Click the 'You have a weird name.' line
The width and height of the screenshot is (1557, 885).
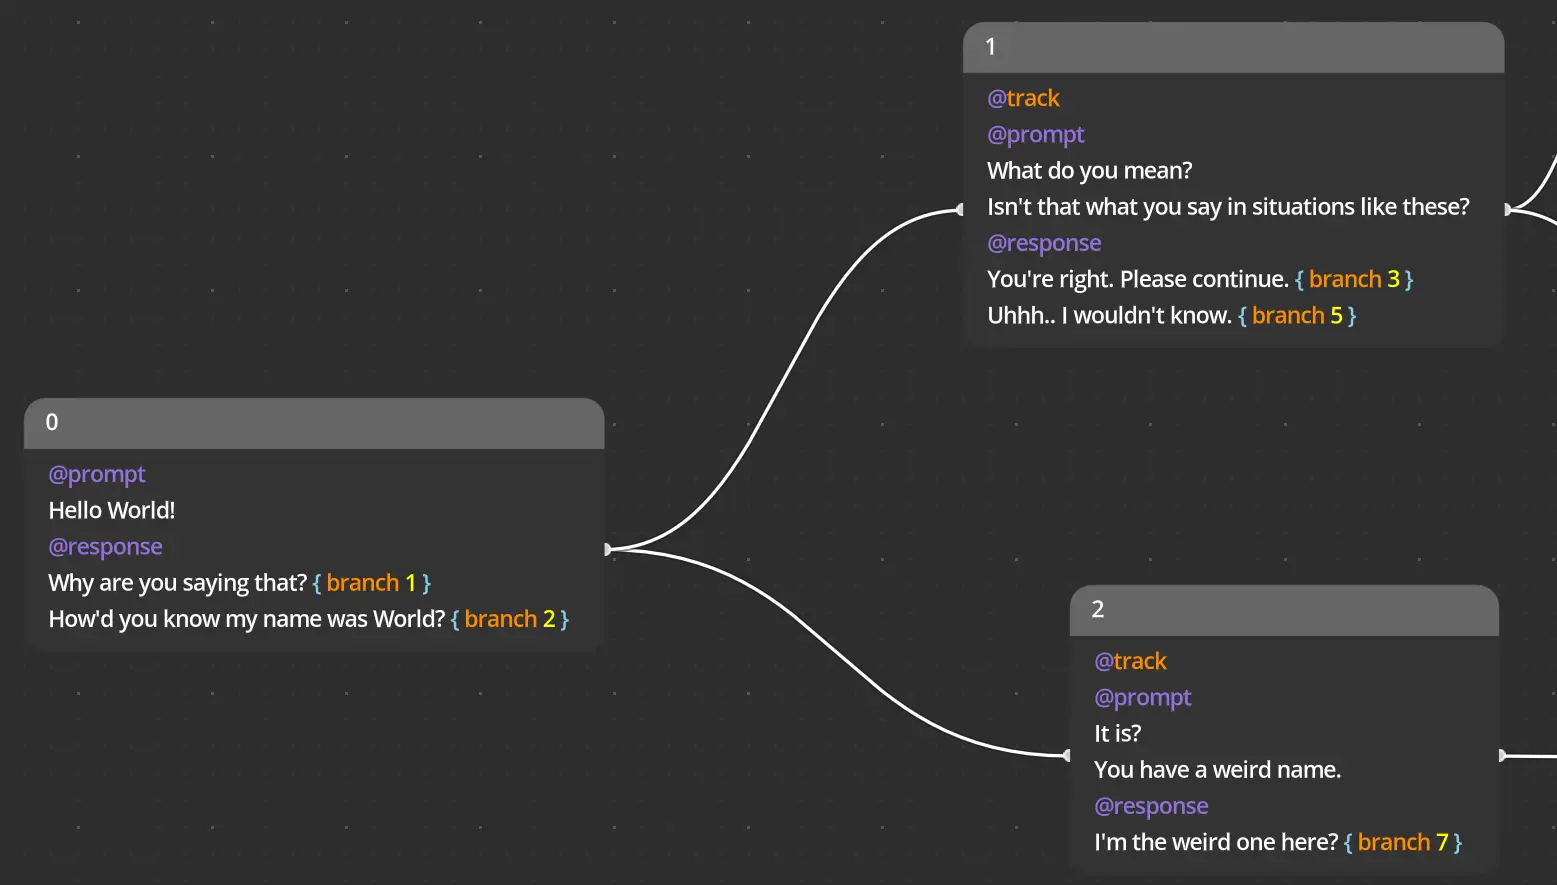click(x=1217, y=770)
